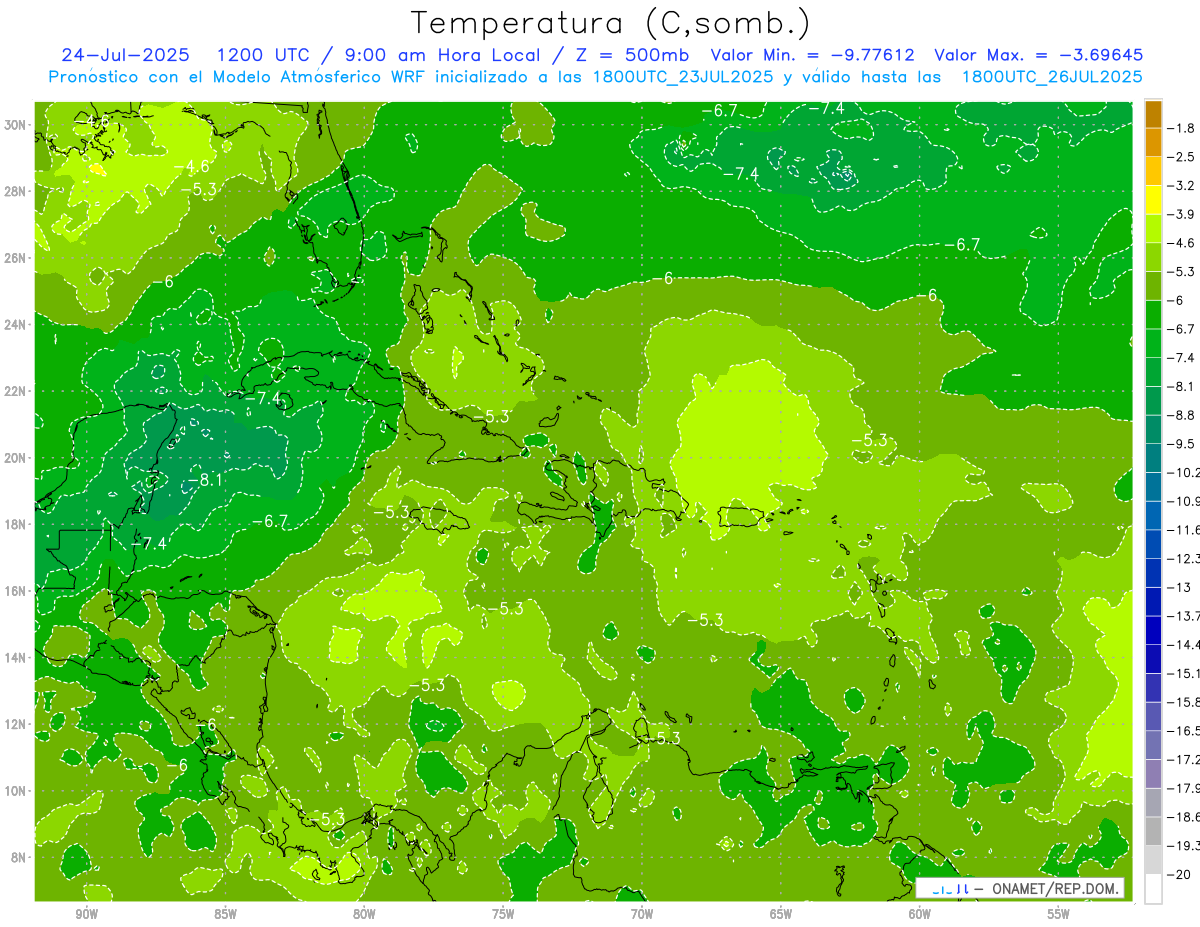Click the white swatch below the -20 label
Viewport: 1200px width, 927px height.
(1153, 888)
